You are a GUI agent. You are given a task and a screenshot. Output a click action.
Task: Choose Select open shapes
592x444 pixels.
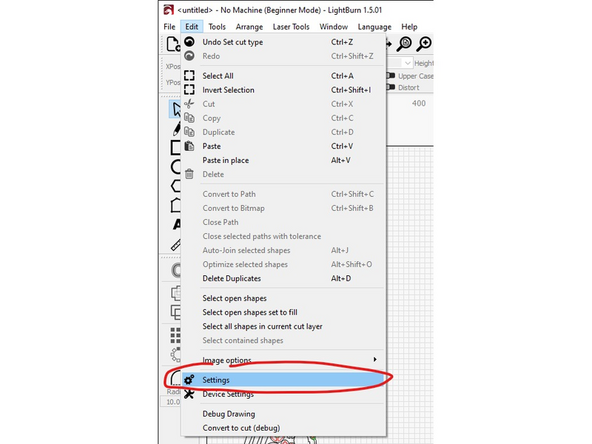point(283,298)
